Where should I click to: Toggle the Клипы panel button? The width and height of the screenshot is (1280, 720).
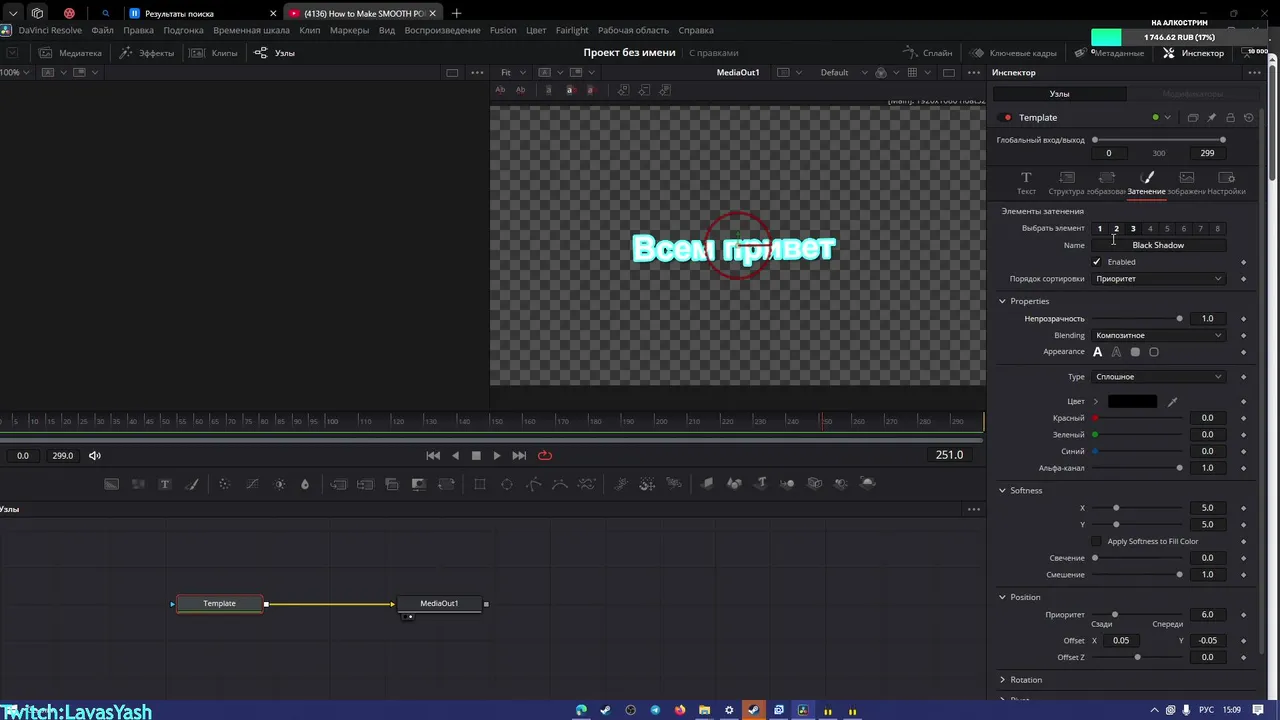pos(214,53)
